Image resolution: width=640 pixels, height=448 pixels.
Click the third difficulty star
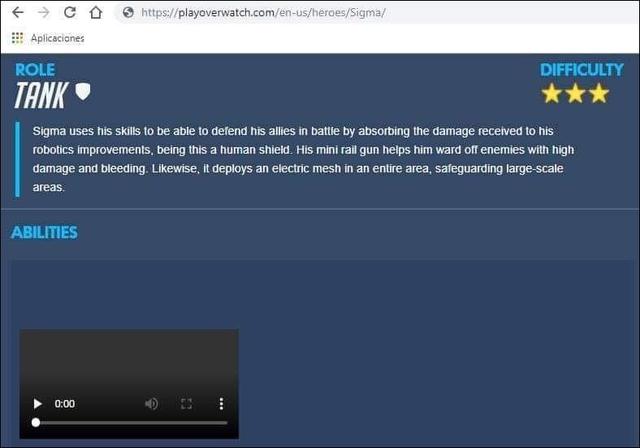[x=599, y=93]
